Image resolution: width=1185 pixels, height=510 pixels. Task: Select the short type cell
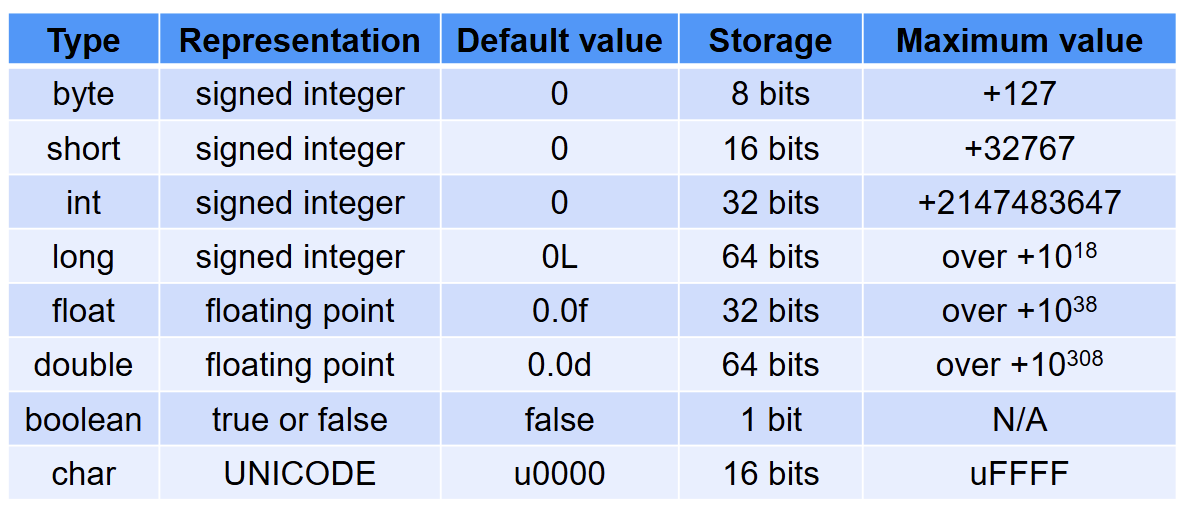(83, 149)
